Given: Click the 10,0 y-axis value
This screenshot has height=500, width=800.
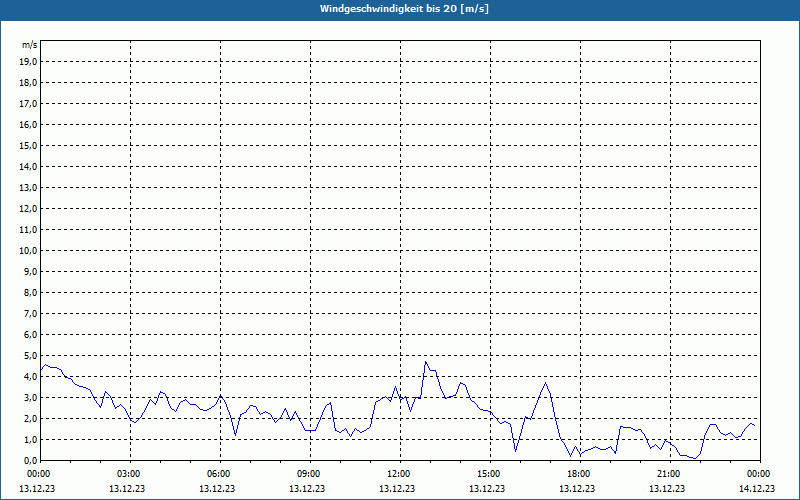Looking at the screenshot, I should 28,251.
